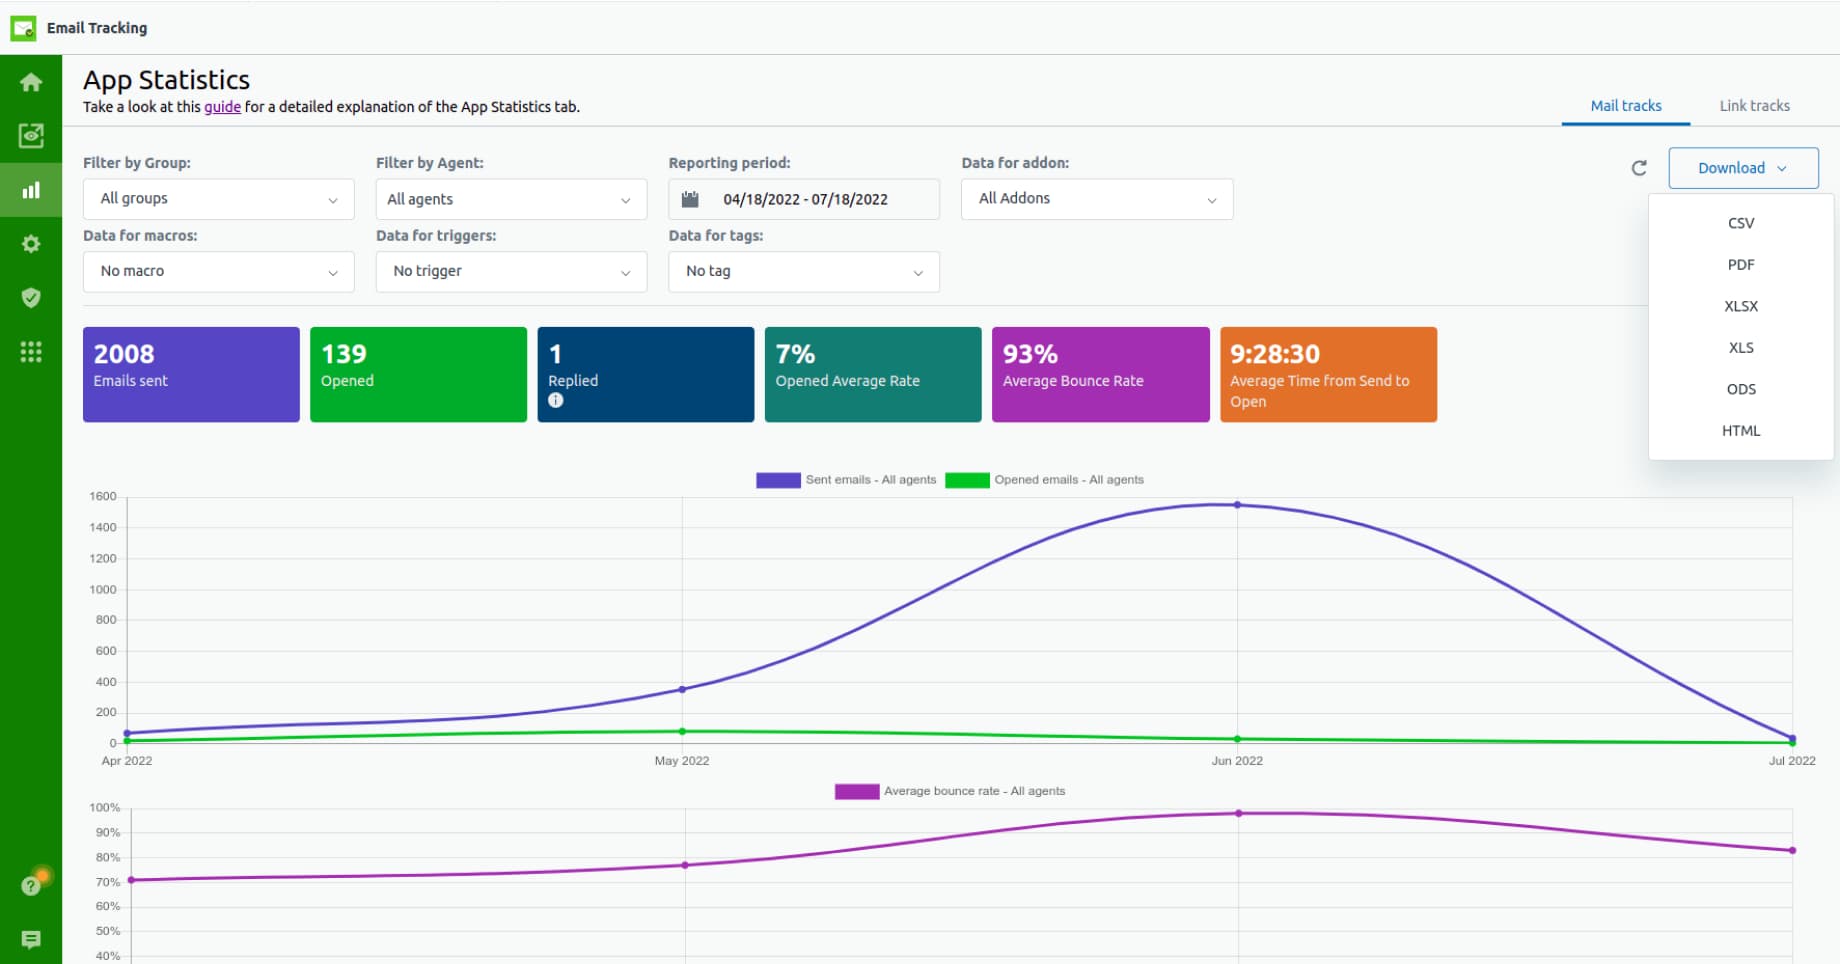Click the Reporting period date field
1840x964 pixels.
tap(804, 199)
